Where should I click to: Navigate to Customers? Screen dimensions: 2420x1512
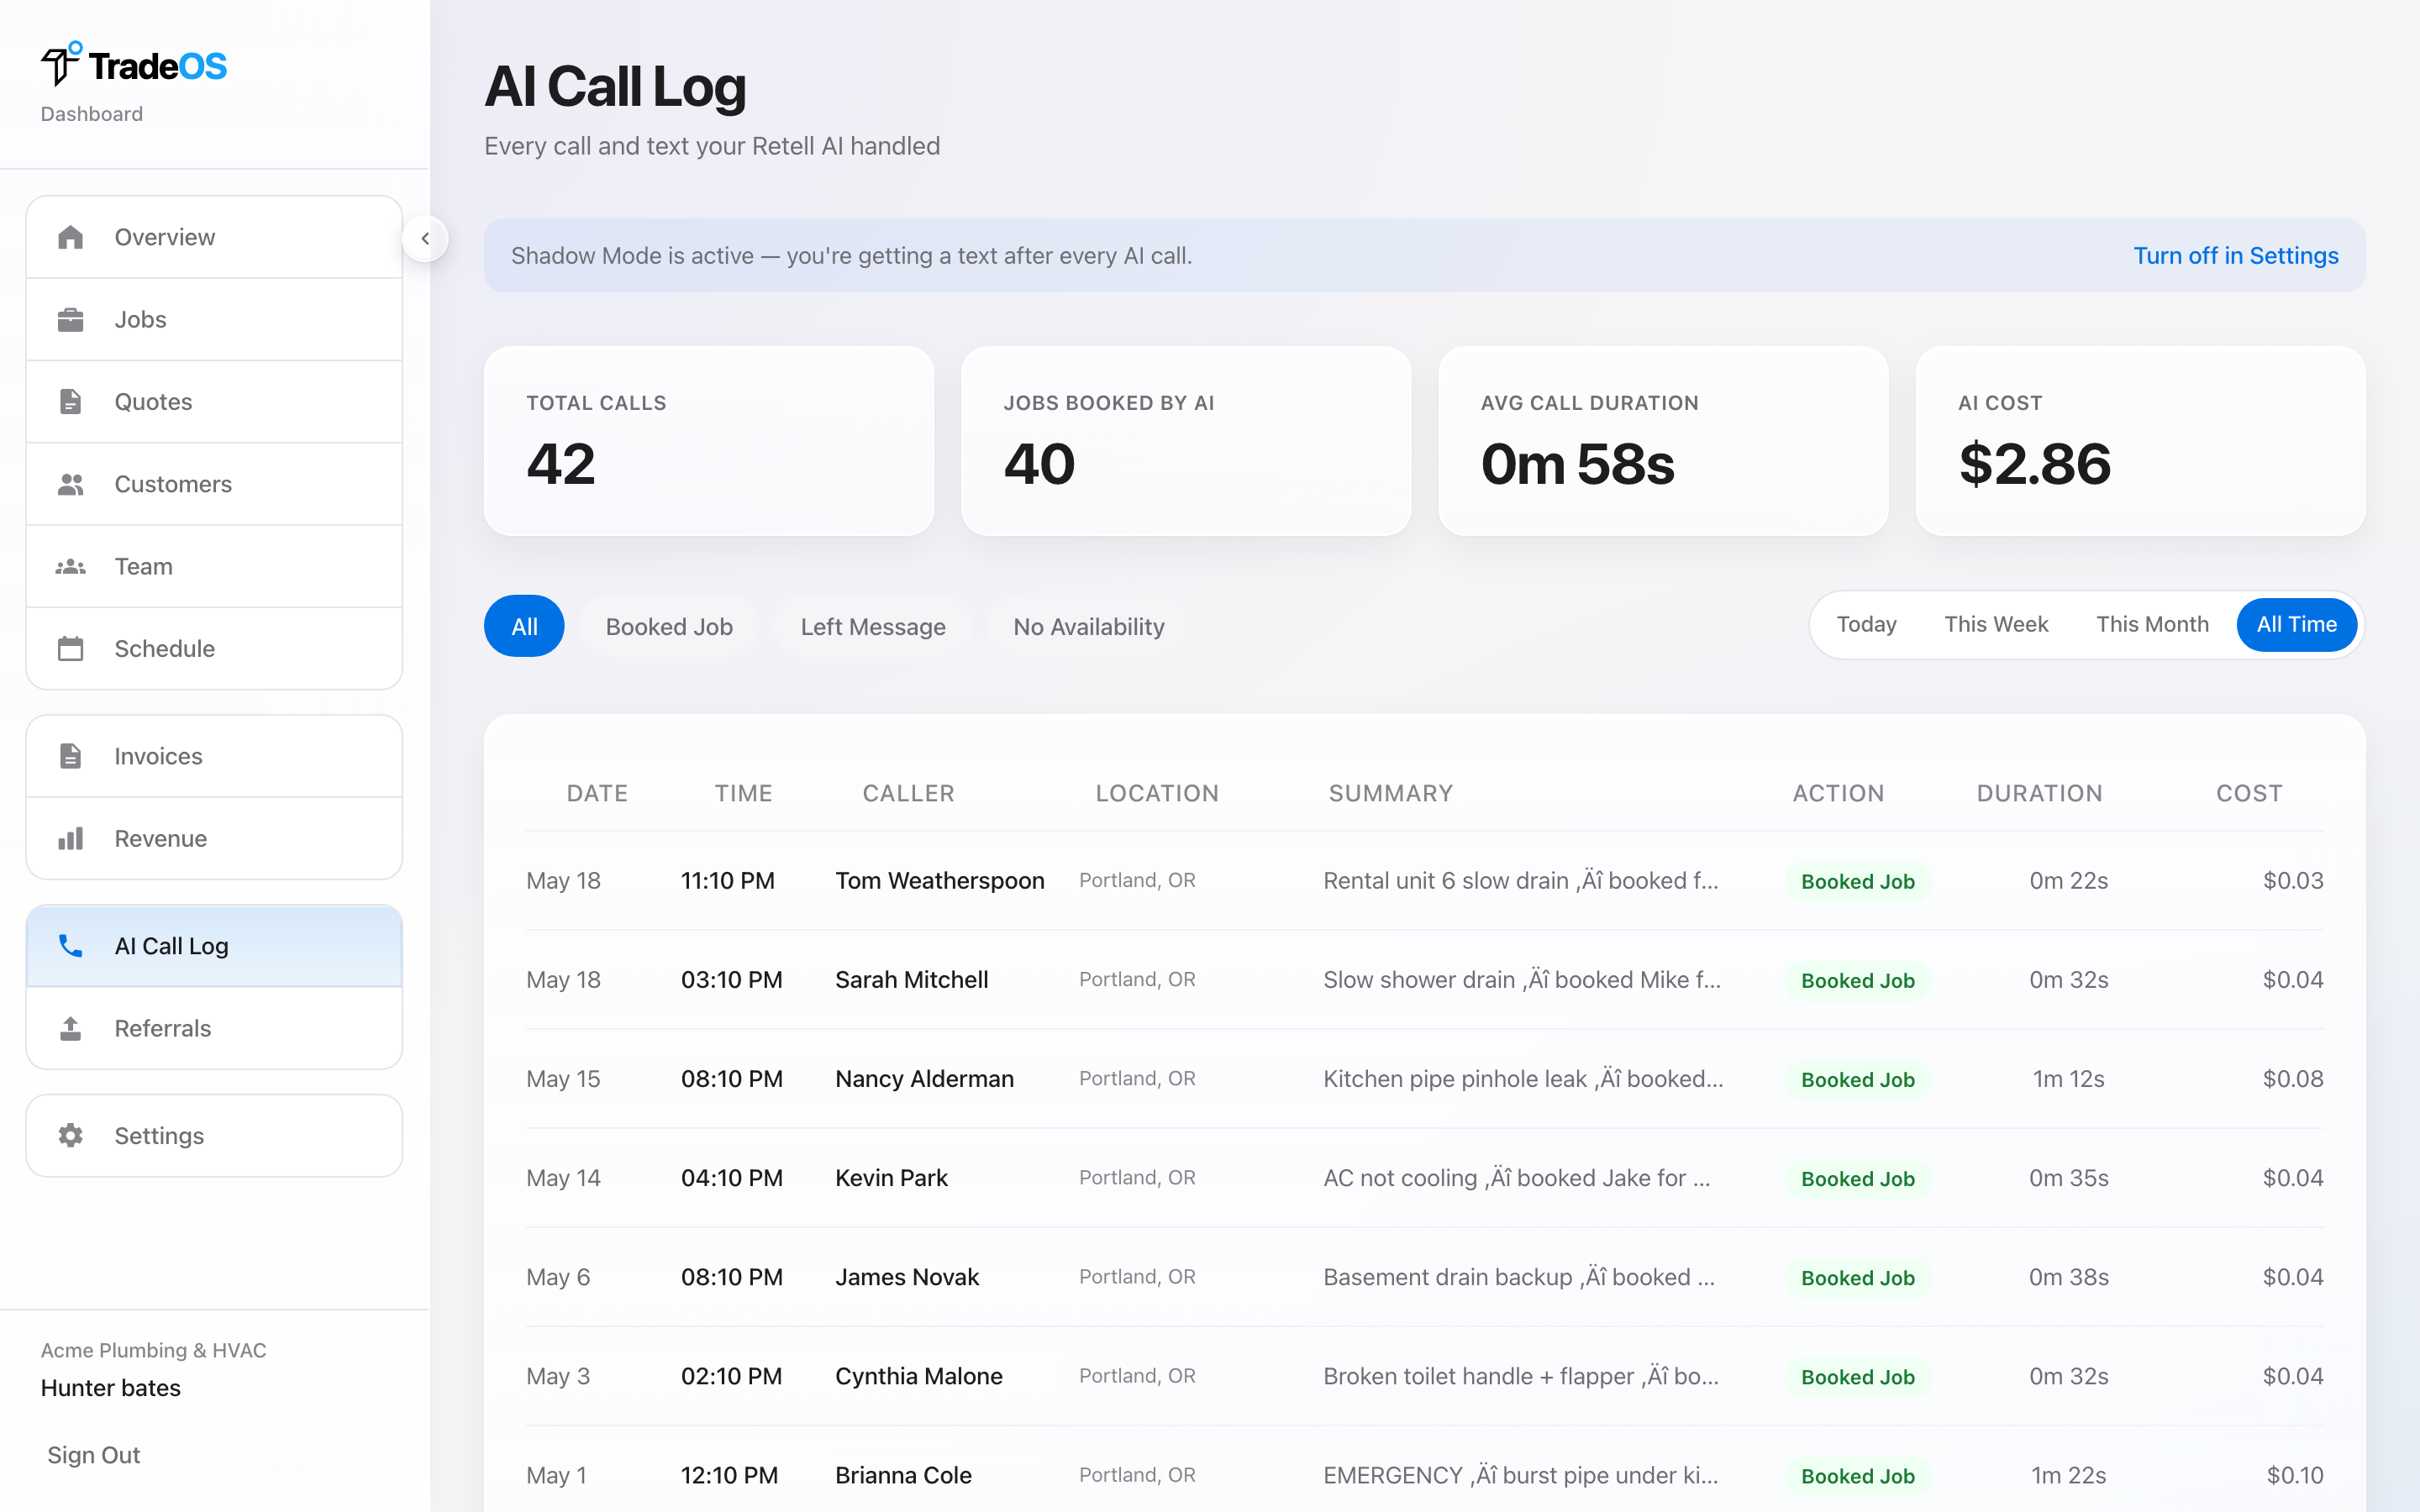214,484
